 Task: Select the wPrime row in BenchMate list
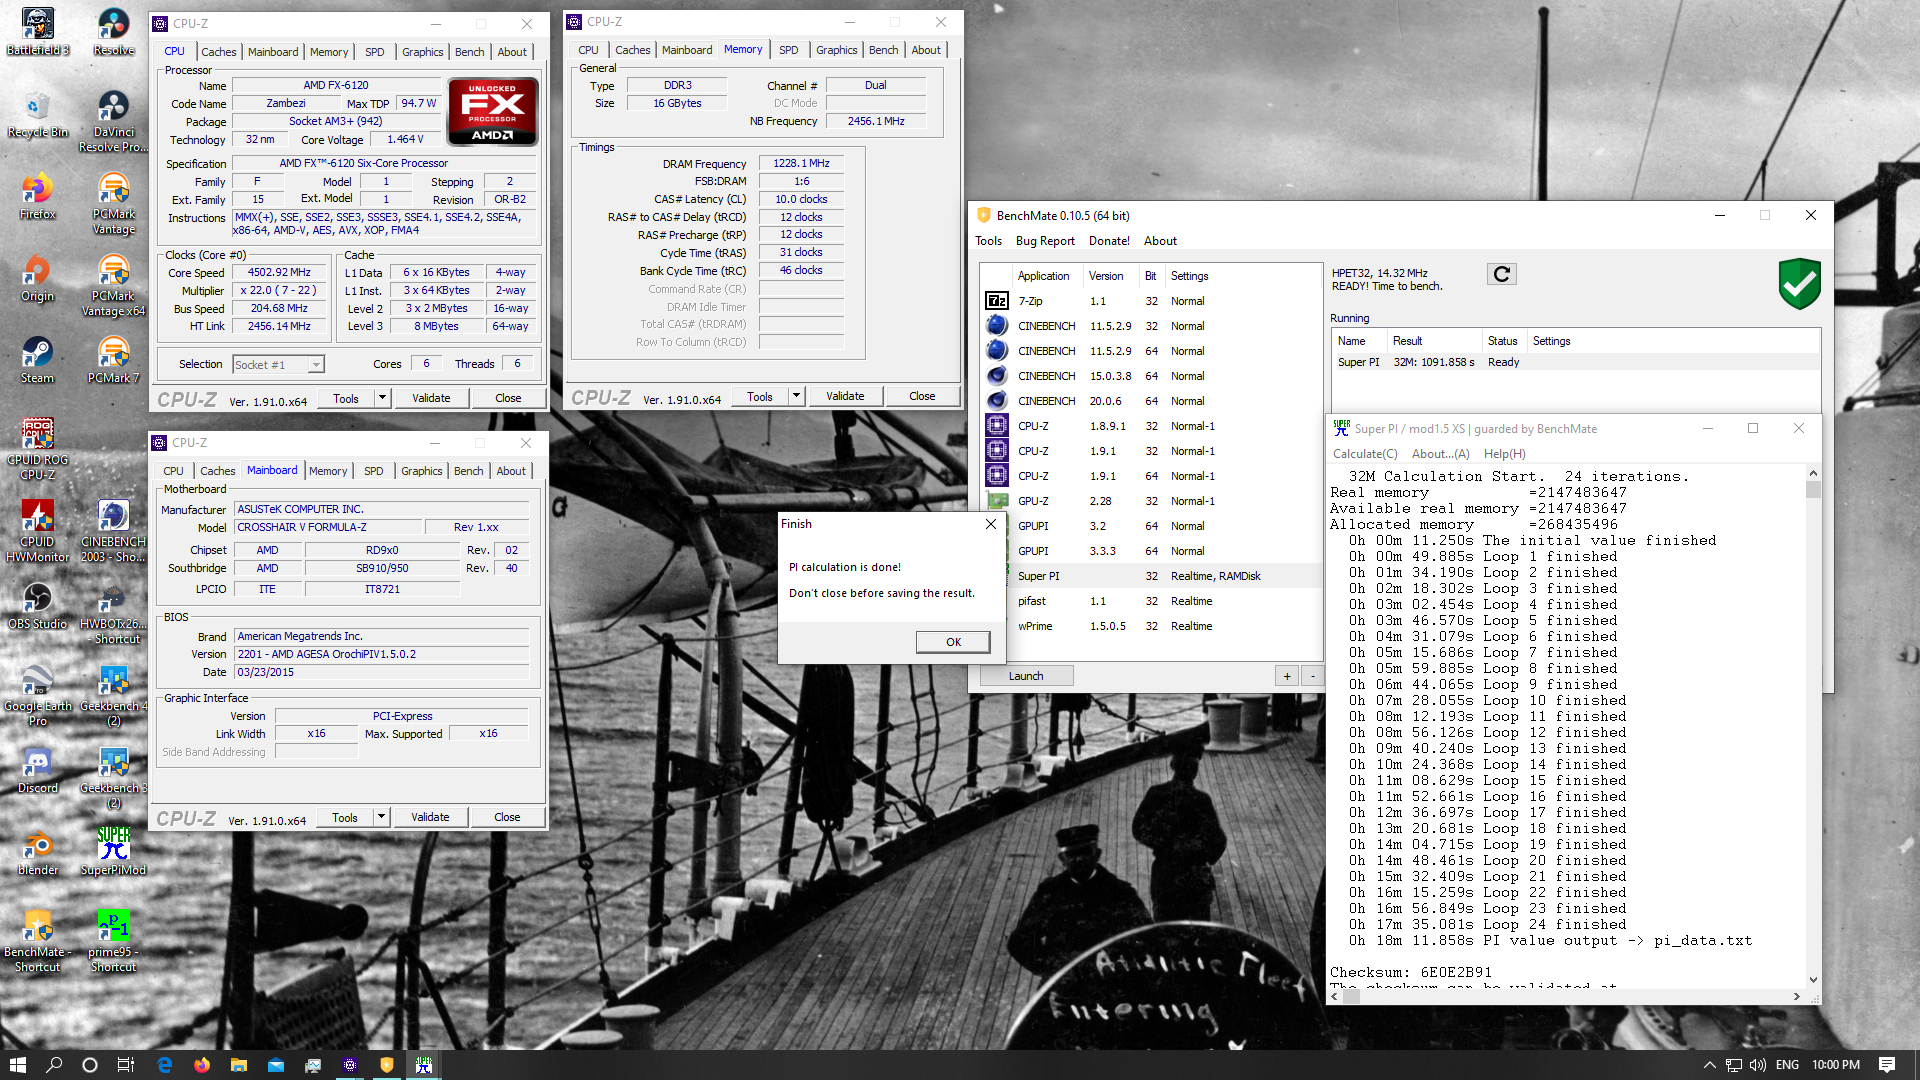(x=1150, y=626)
